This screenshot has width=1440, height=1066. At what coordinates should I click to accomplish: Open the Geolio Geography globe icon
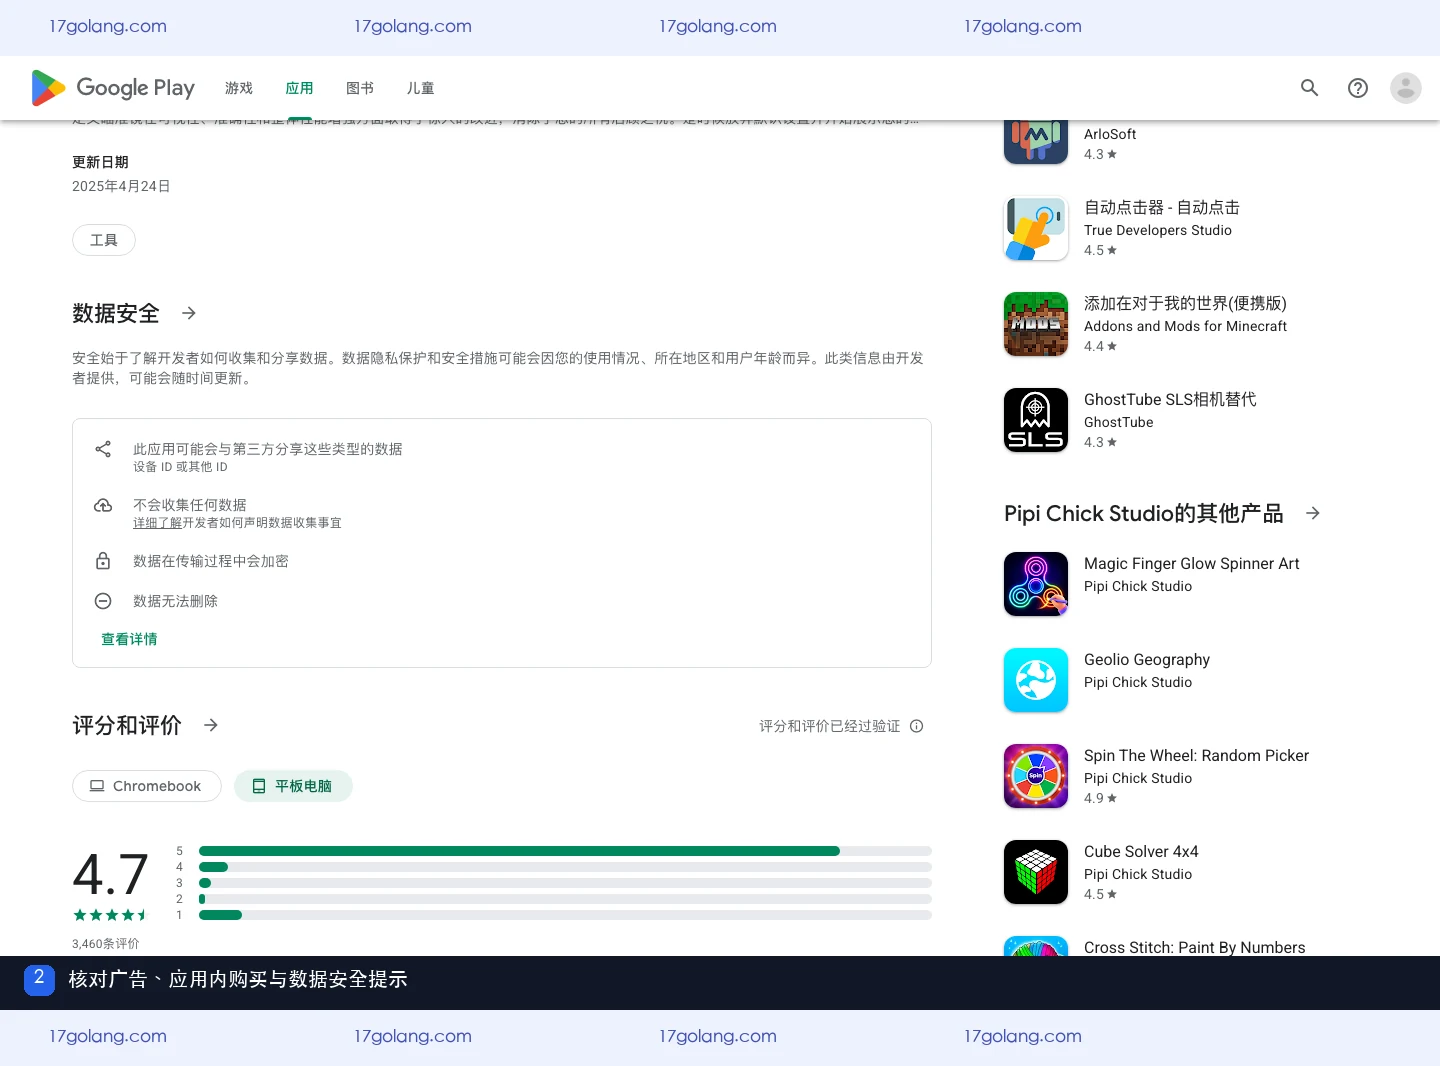(1036, 680)
